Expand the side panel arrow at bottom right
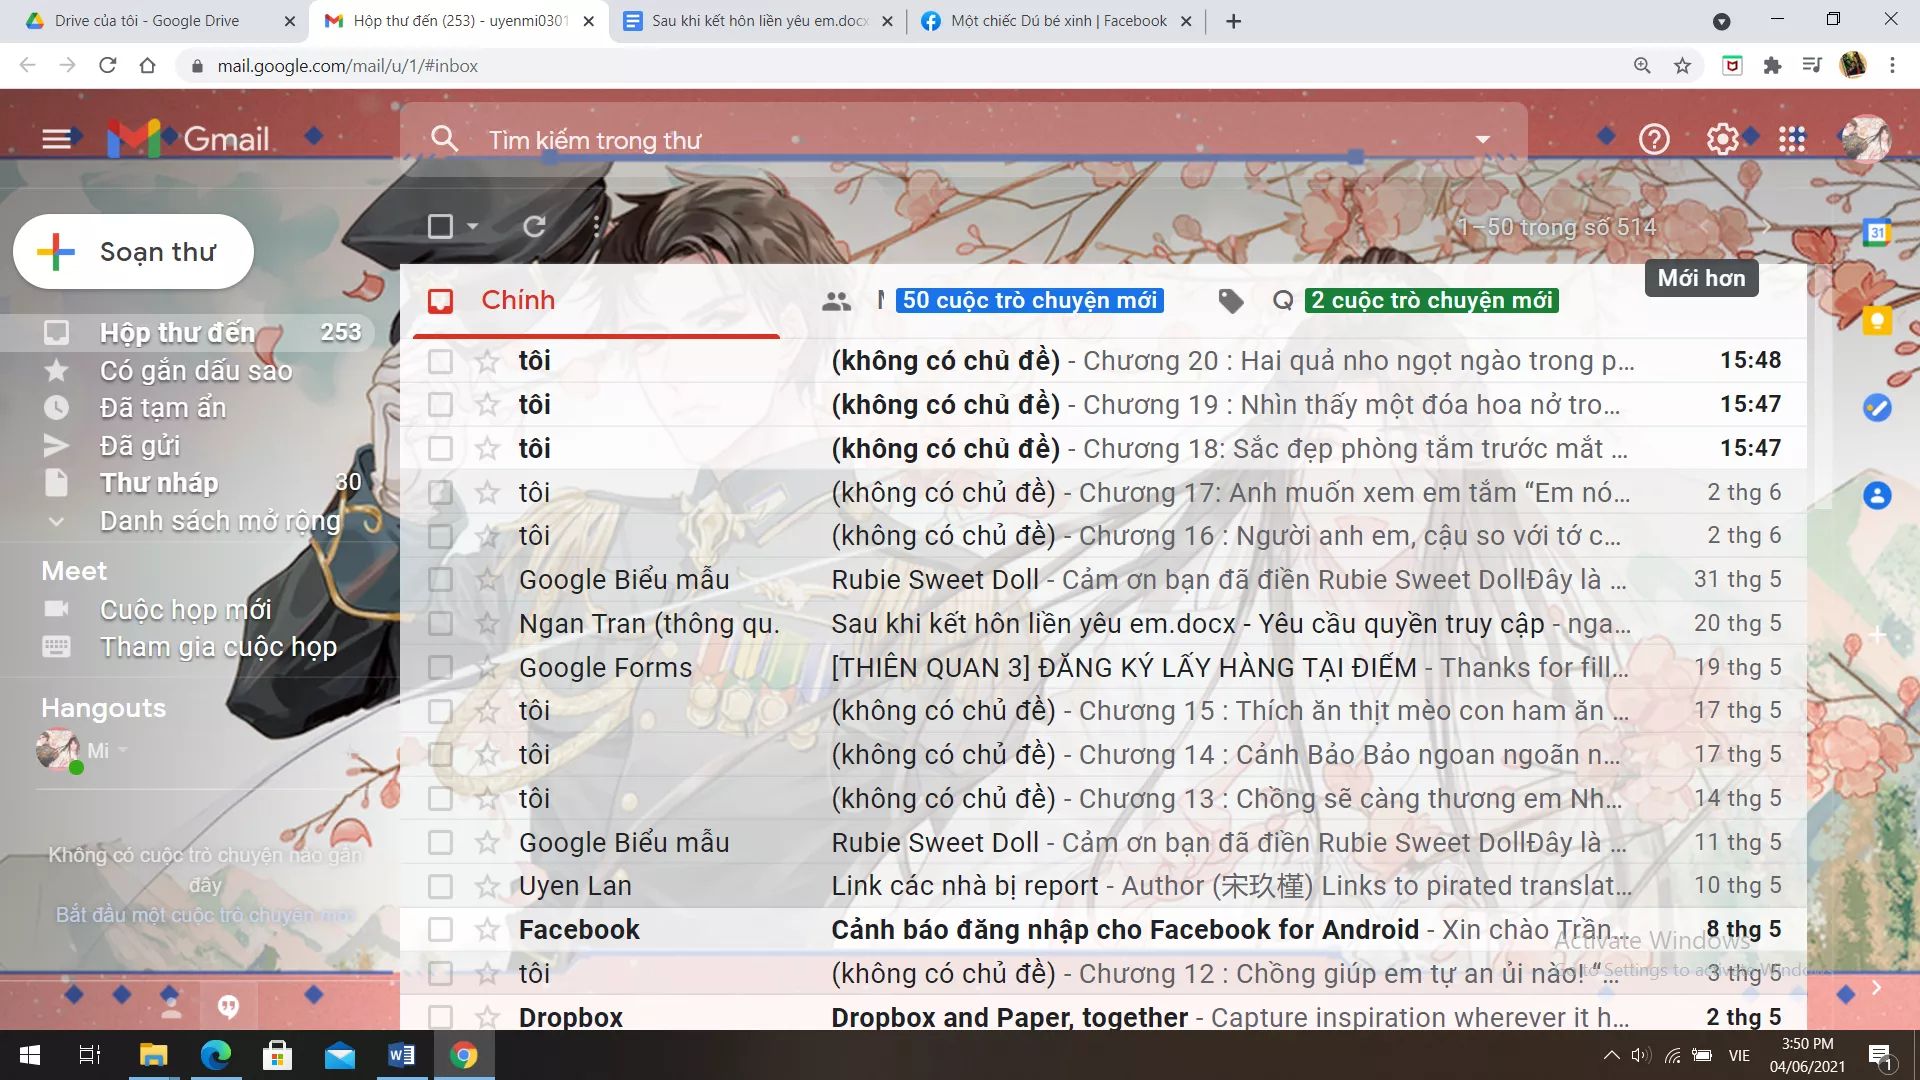The height and width of the screenshot is (1080, 1920). [x=1876, y=988]
